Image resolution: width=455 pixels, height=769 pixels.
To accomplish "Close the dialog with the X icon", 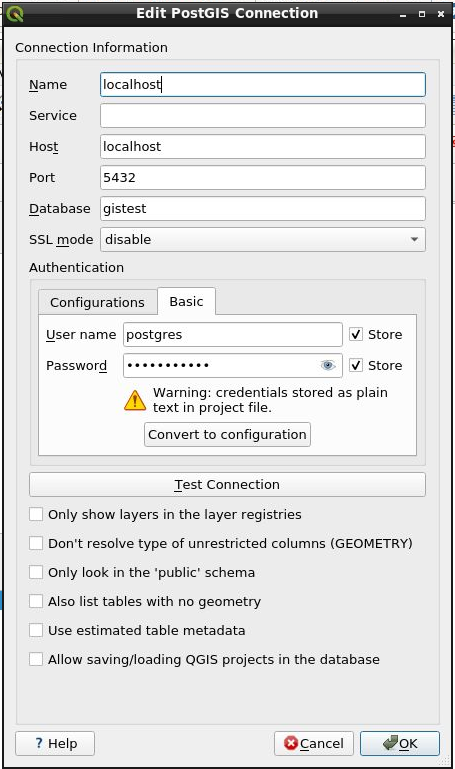I will pos(441,14).
